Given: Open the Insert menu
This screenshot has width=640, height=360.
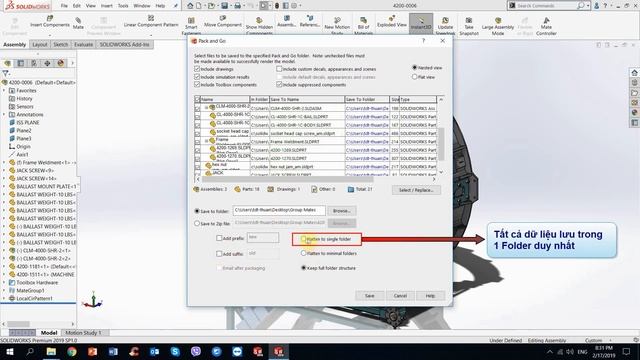Looking at the screenshot, I should [107, 6].
